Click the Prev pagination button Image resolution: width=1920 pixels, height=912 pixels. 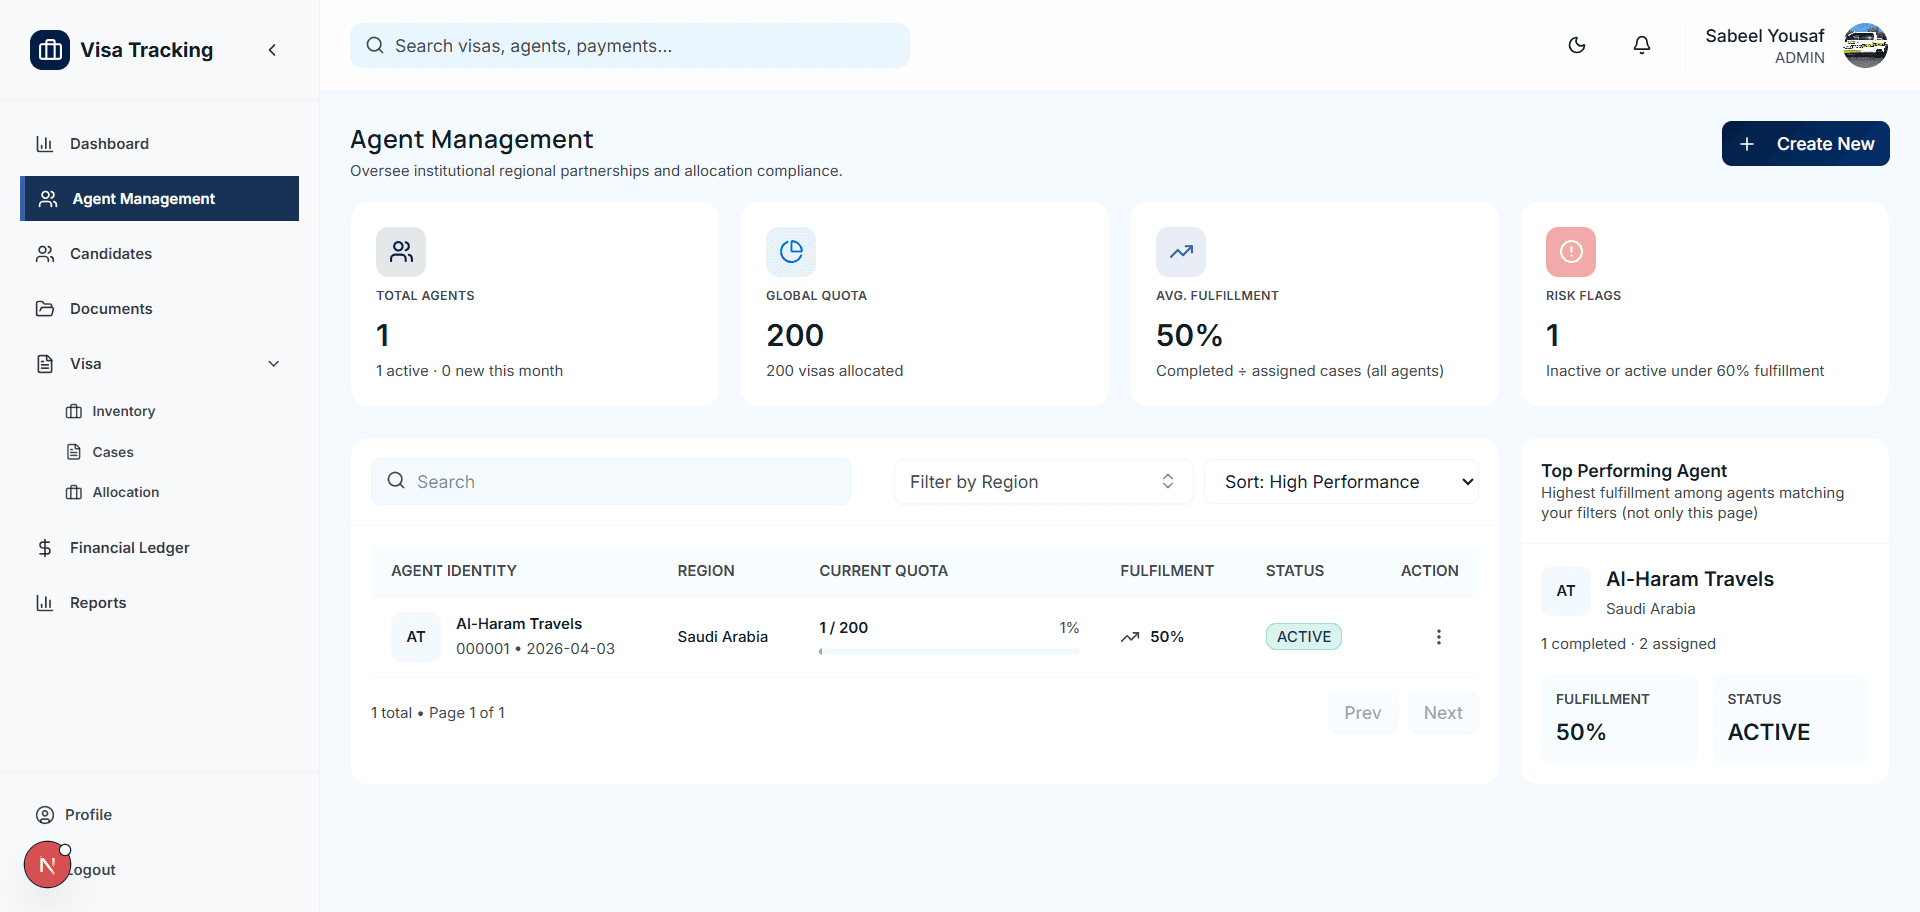[1363, 713]
